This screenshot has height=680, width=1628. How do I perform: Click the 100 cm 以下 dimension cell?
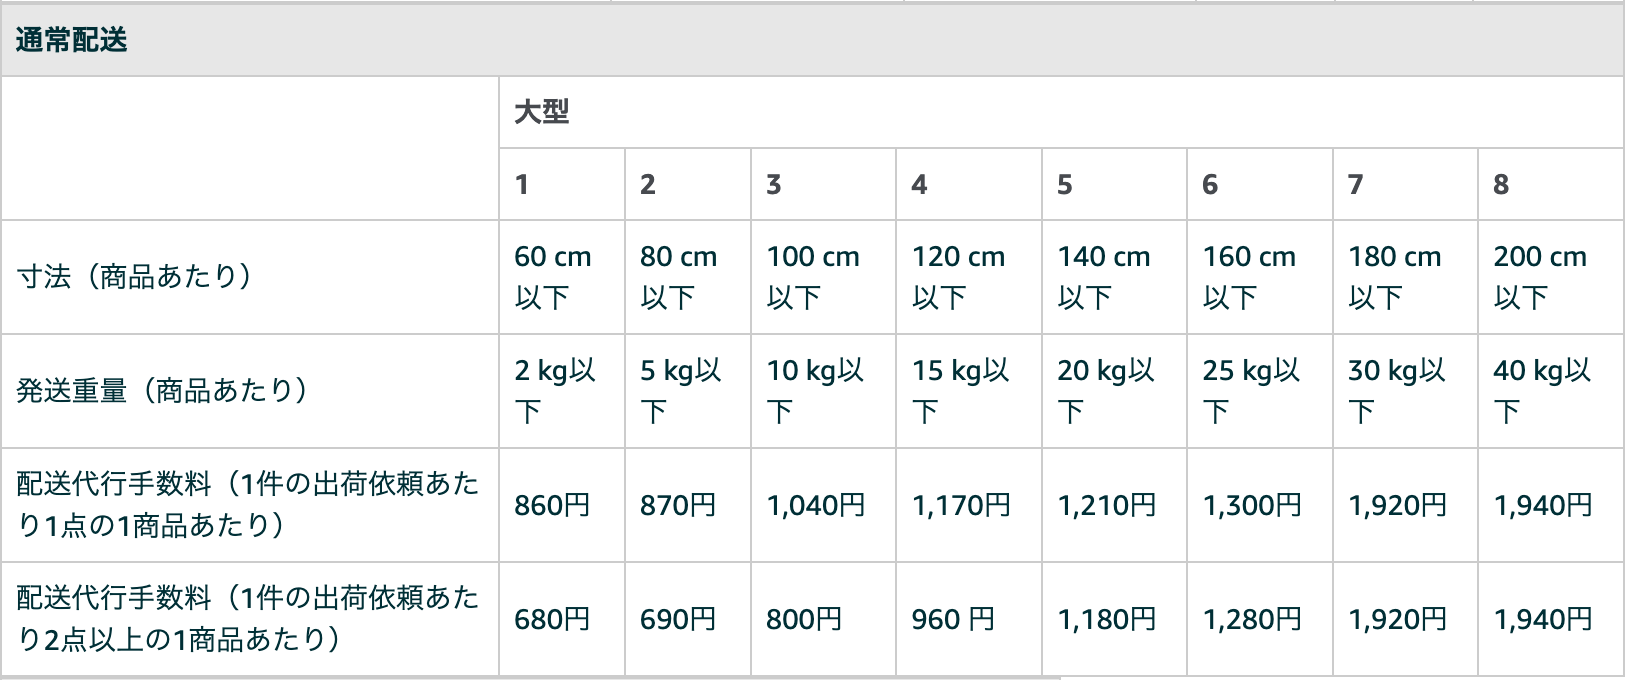(x=812, y=277)
